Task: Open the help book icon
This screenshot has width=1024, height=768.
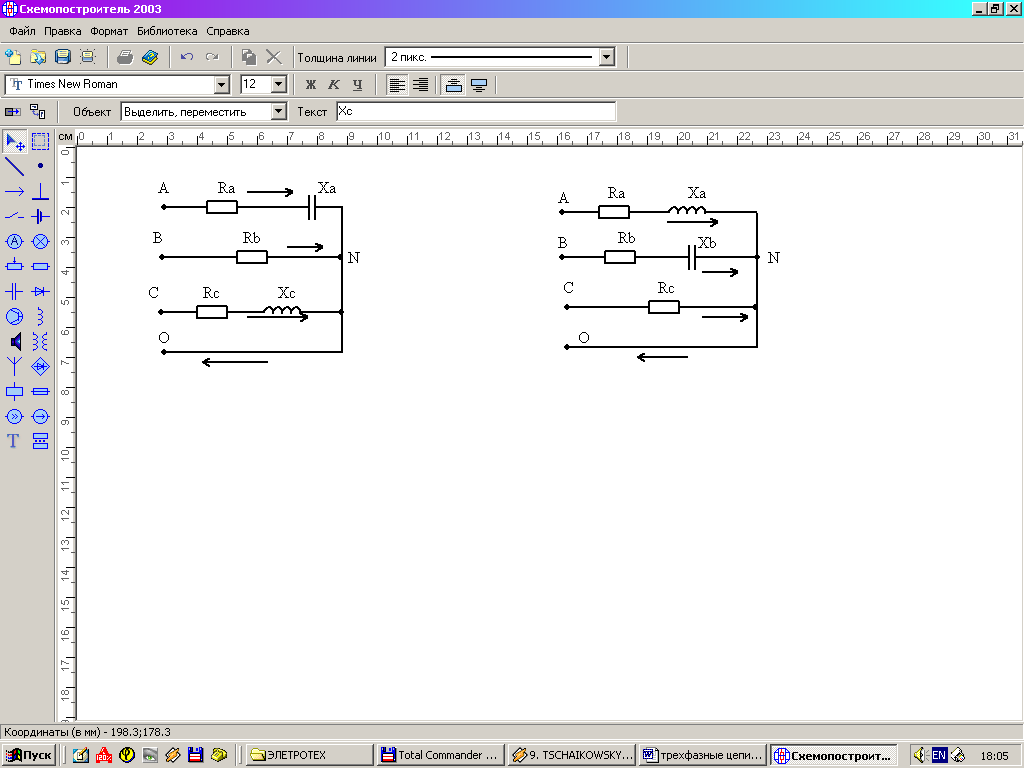Action: pos(150,57)
